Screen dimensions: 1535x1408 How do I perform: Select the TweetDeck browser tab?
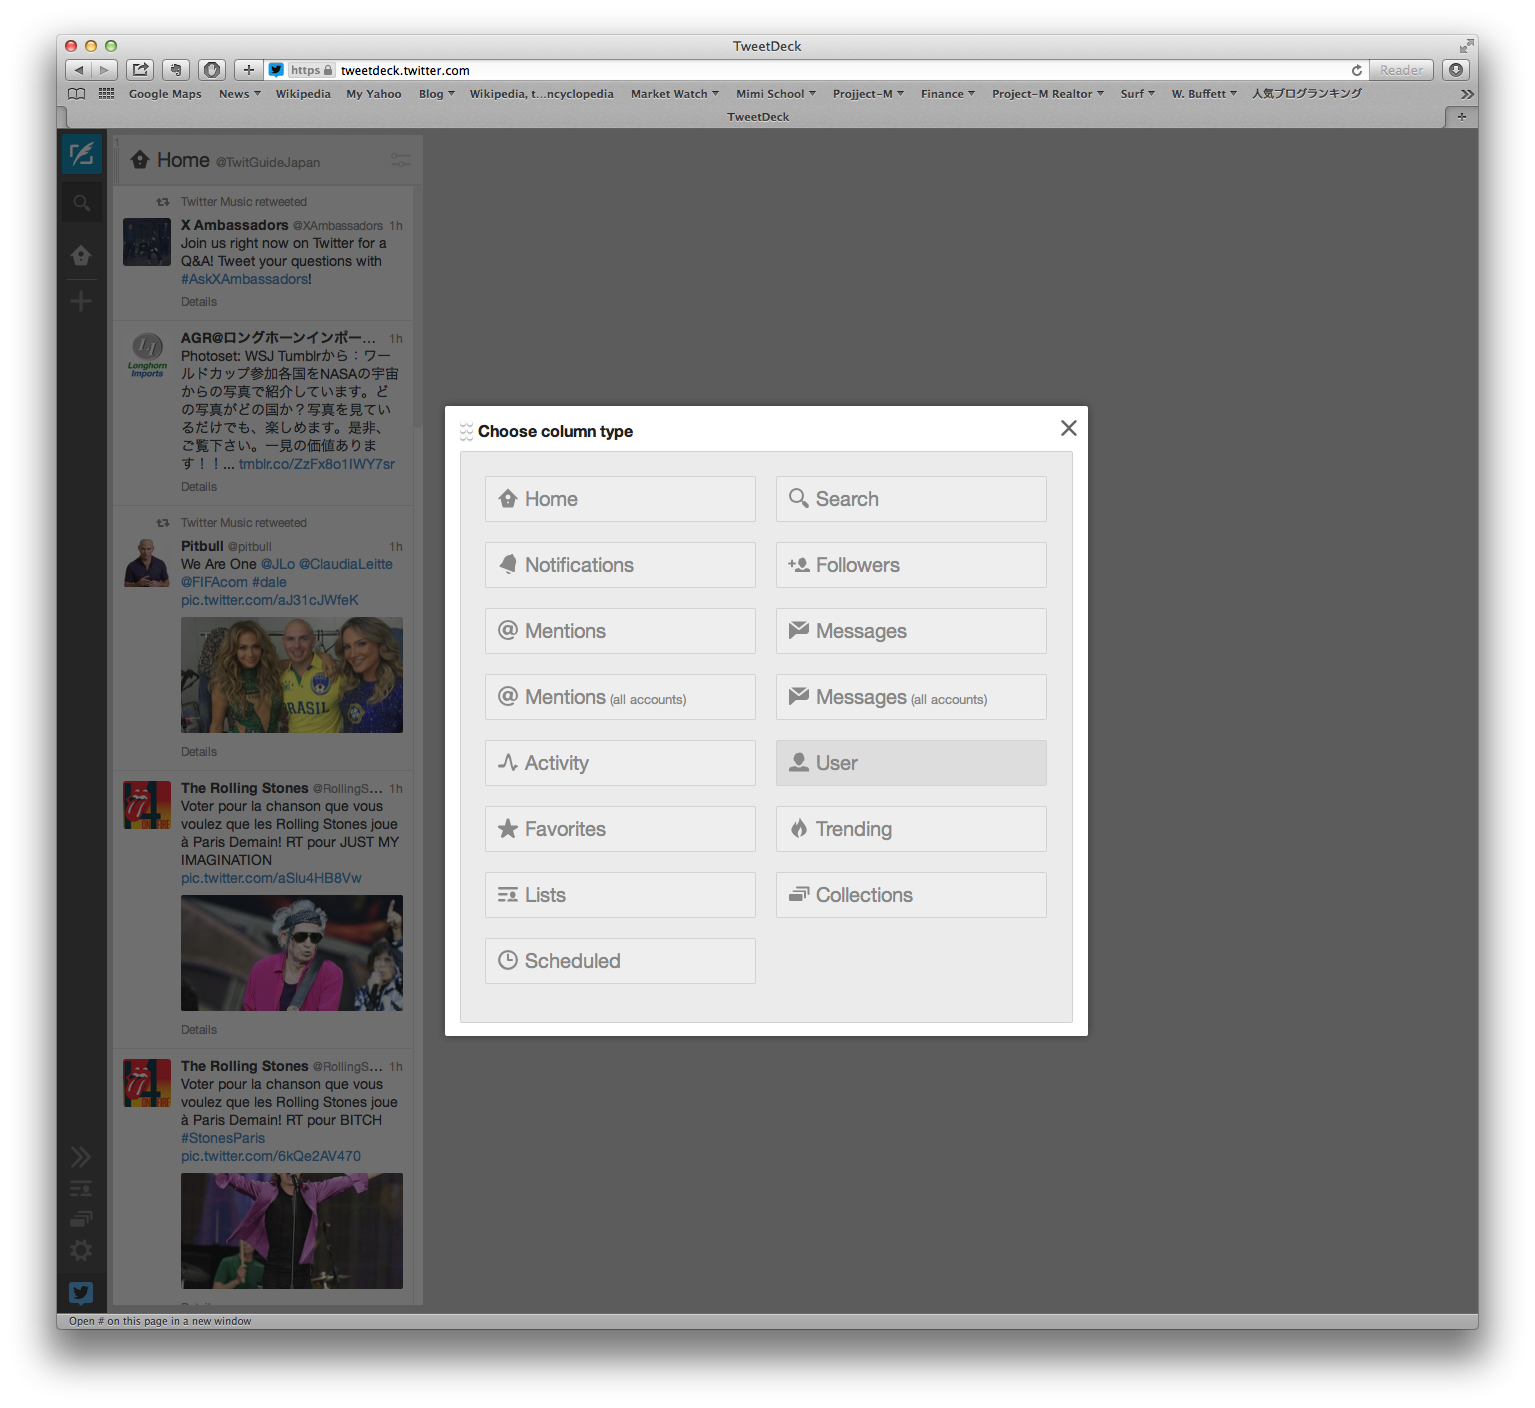click(x=758, y=117)
